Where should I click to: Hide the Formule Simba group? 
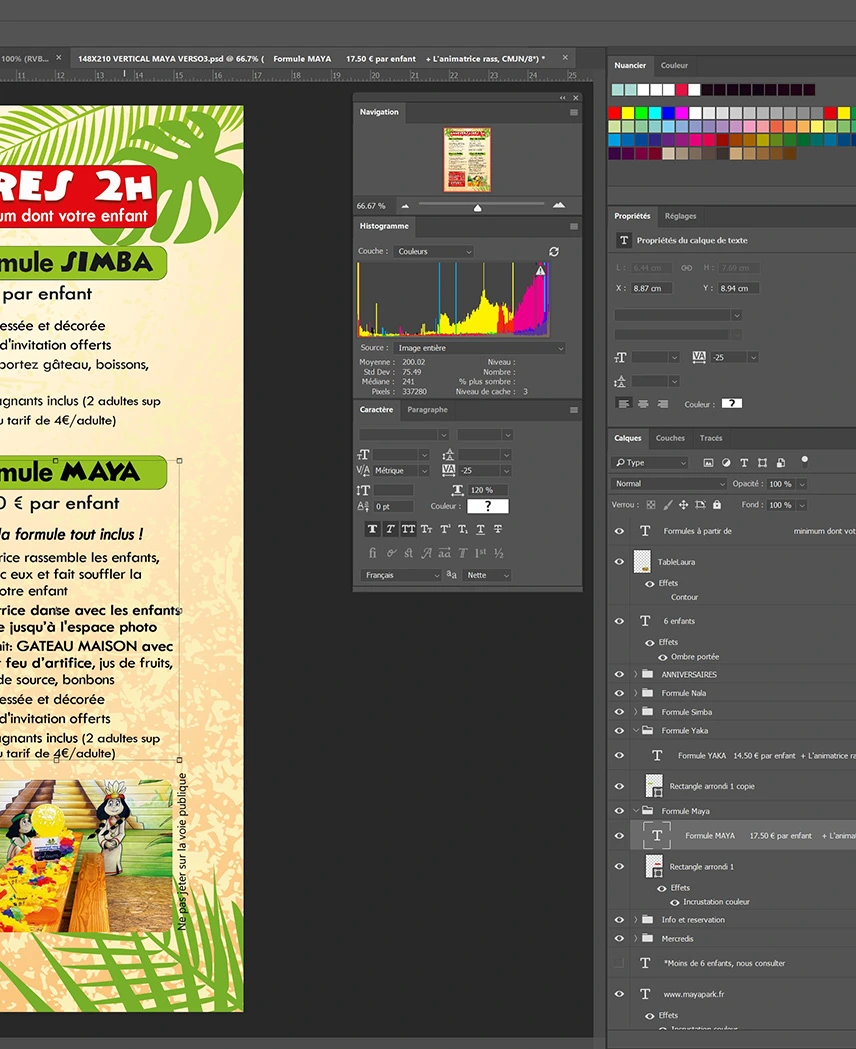pyautogui.click(x=619, y=712)
